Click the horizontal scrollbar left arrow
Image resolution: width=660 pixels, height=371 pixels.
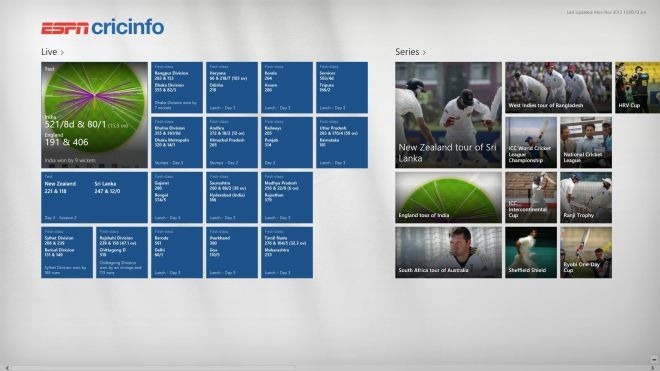7,368
